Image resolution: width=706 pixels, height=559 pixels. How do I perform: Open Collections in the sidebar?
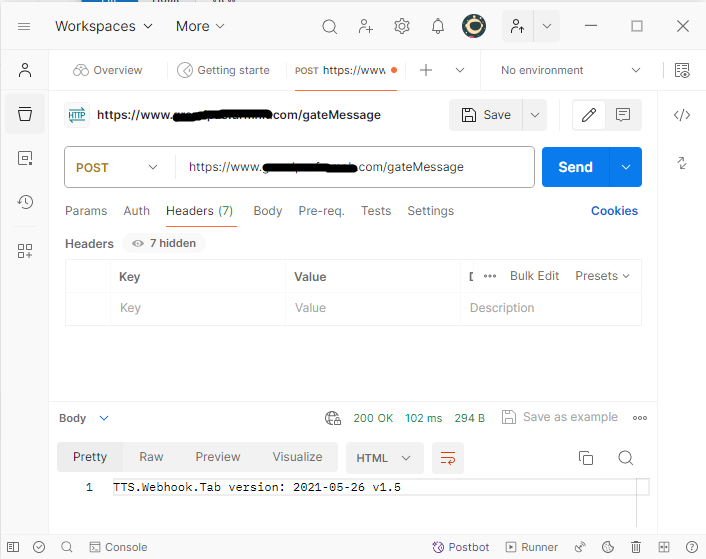[x=25, y=114]
